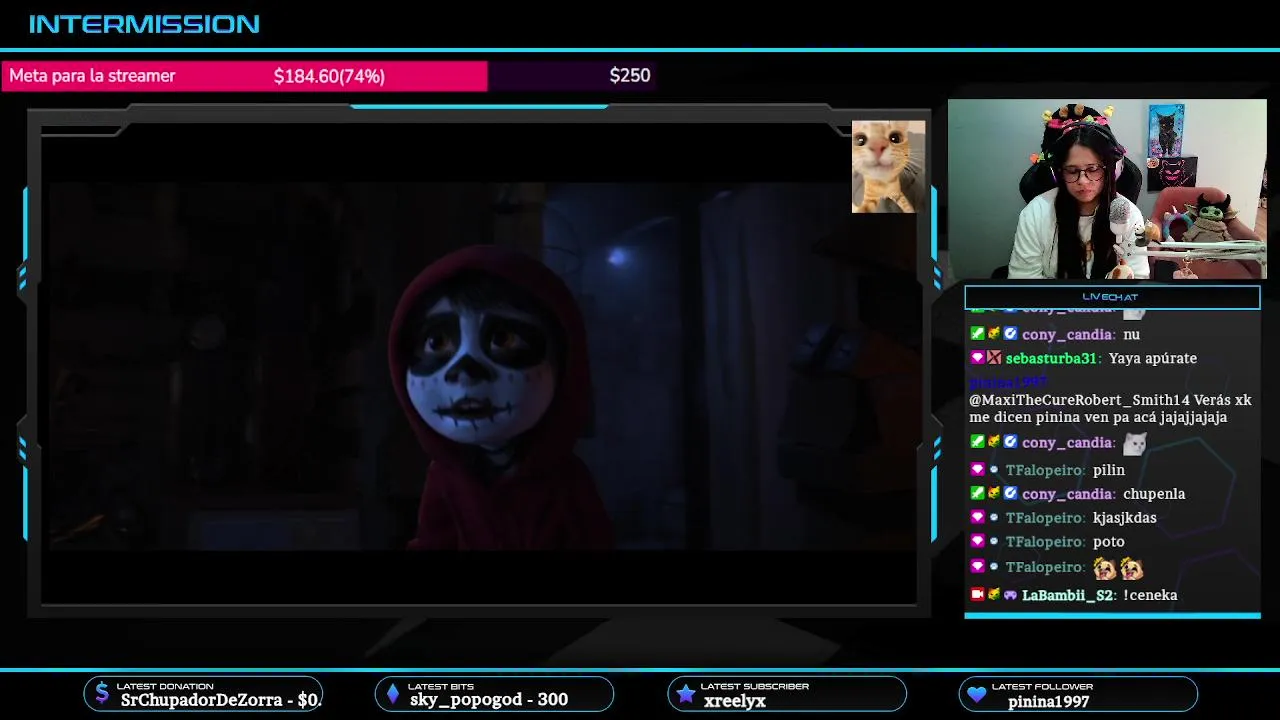
Task: Click the '$250' goal amount
Action: coord(630,75)
